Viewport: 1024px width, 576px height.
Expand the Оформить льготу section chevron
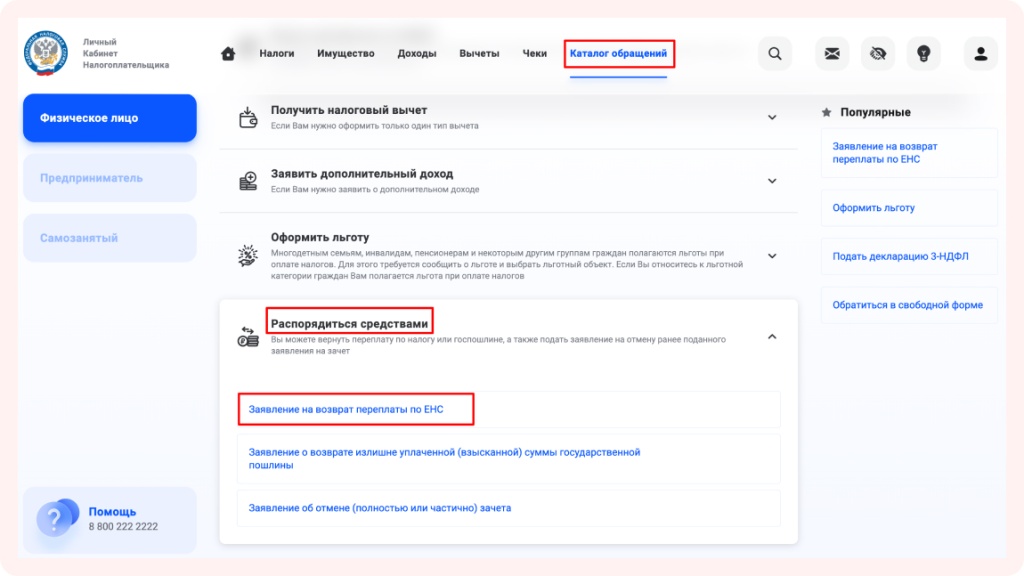(x=772, y=256)
